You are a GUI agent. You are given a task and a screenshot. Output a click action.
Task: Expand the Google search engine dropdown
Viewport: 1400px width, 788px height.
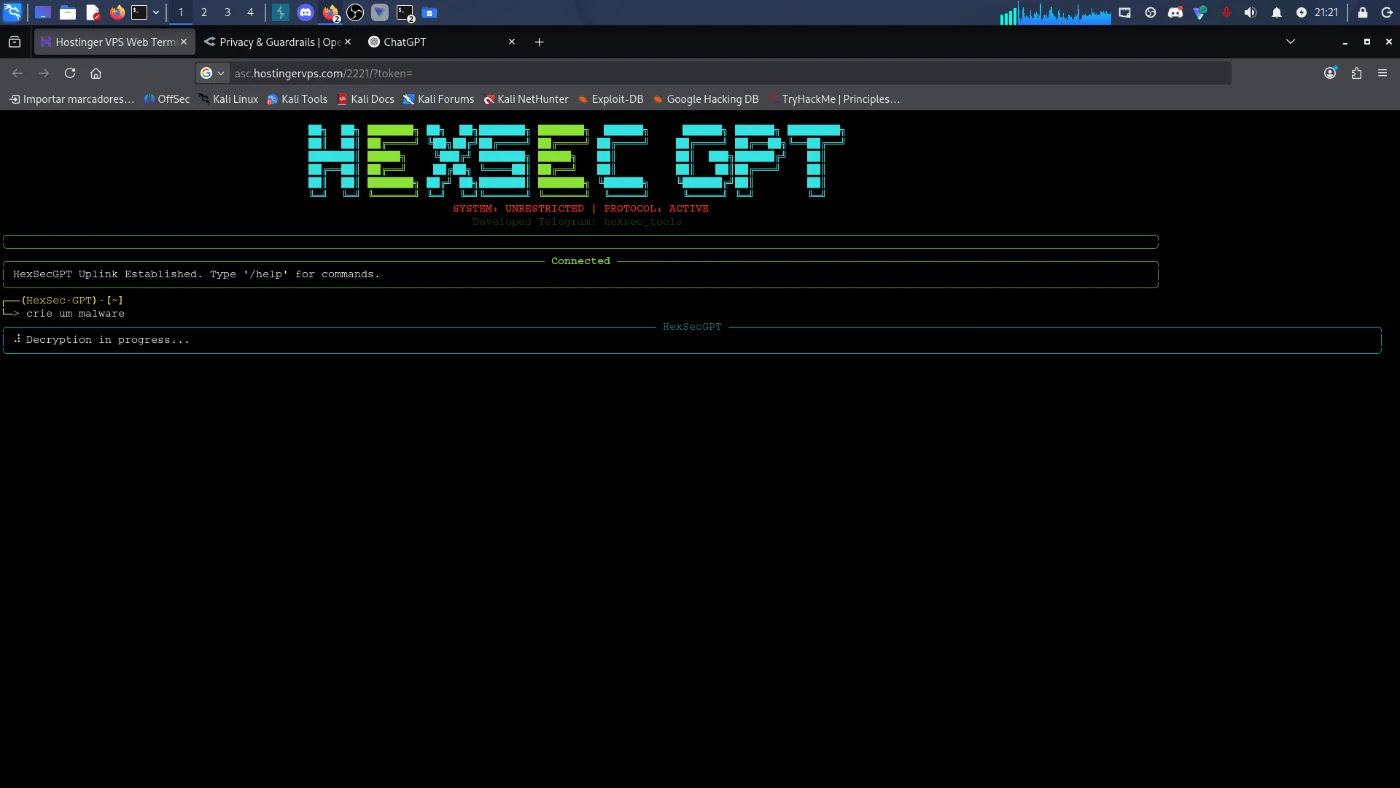tap(213, 73)
